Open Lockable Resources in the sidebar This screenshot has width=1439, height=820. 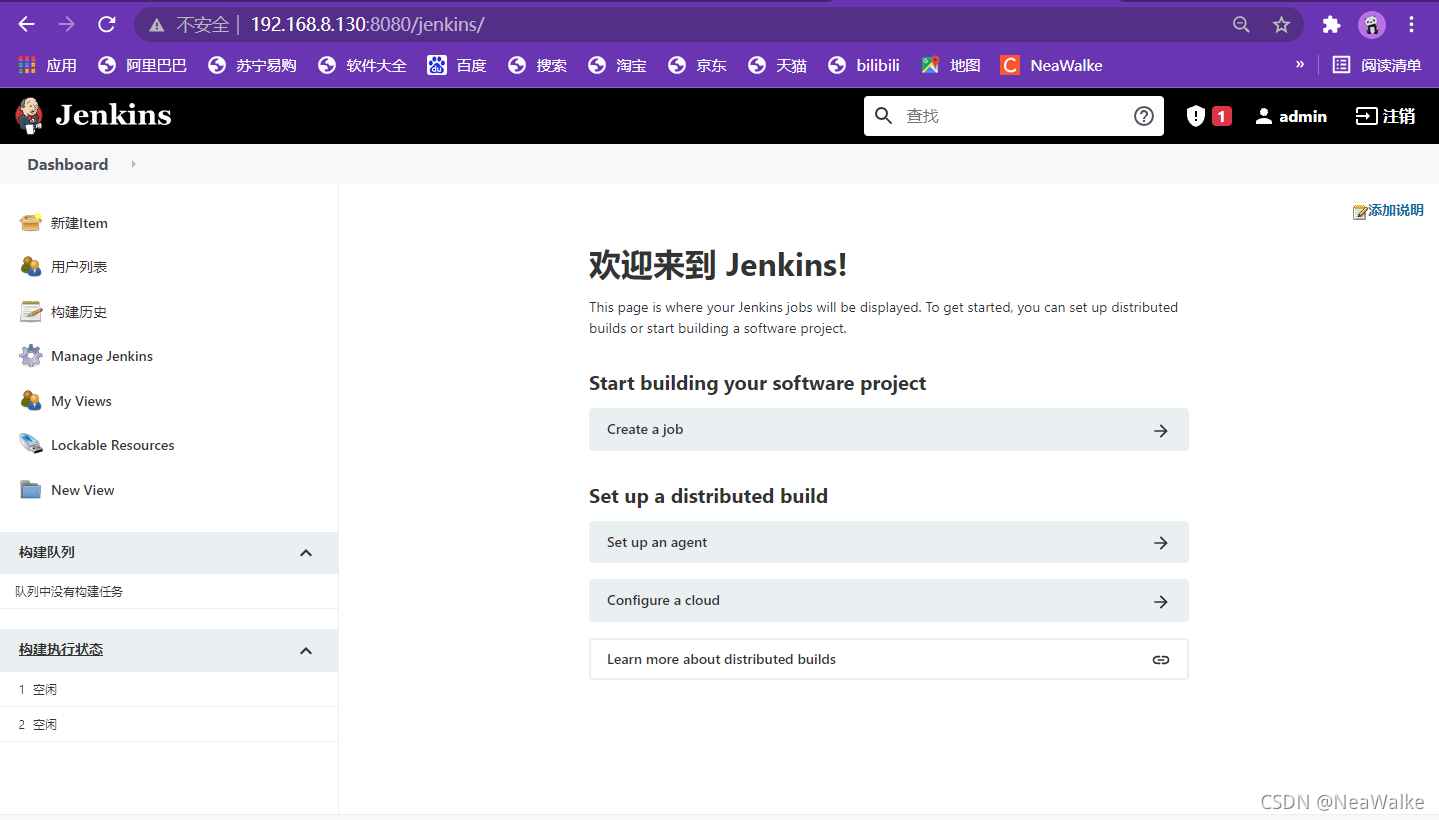point(113,445)
